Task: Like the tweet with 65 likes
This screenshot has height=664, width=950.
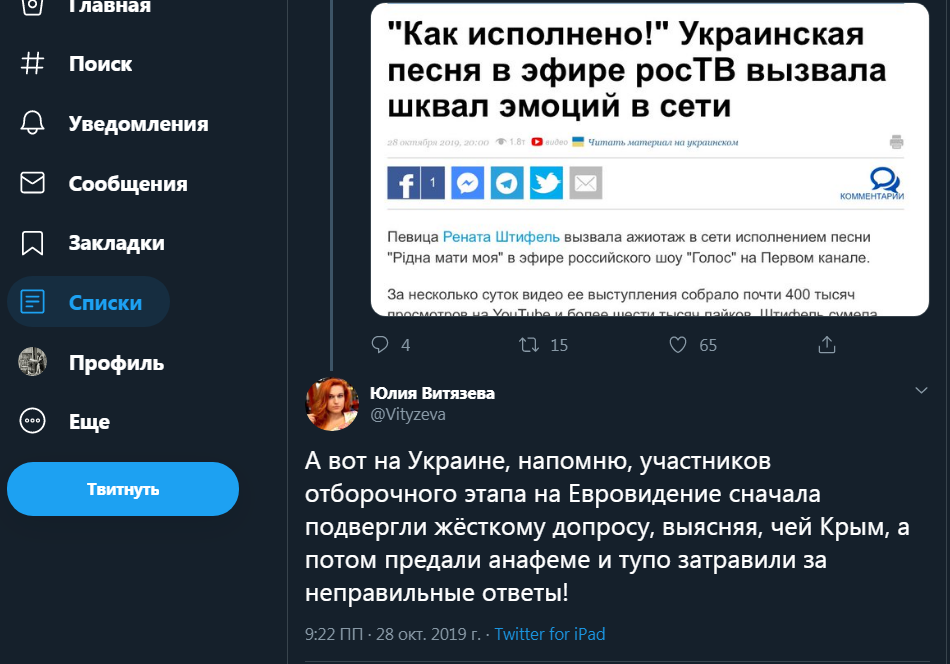Action: click(678, 345)
